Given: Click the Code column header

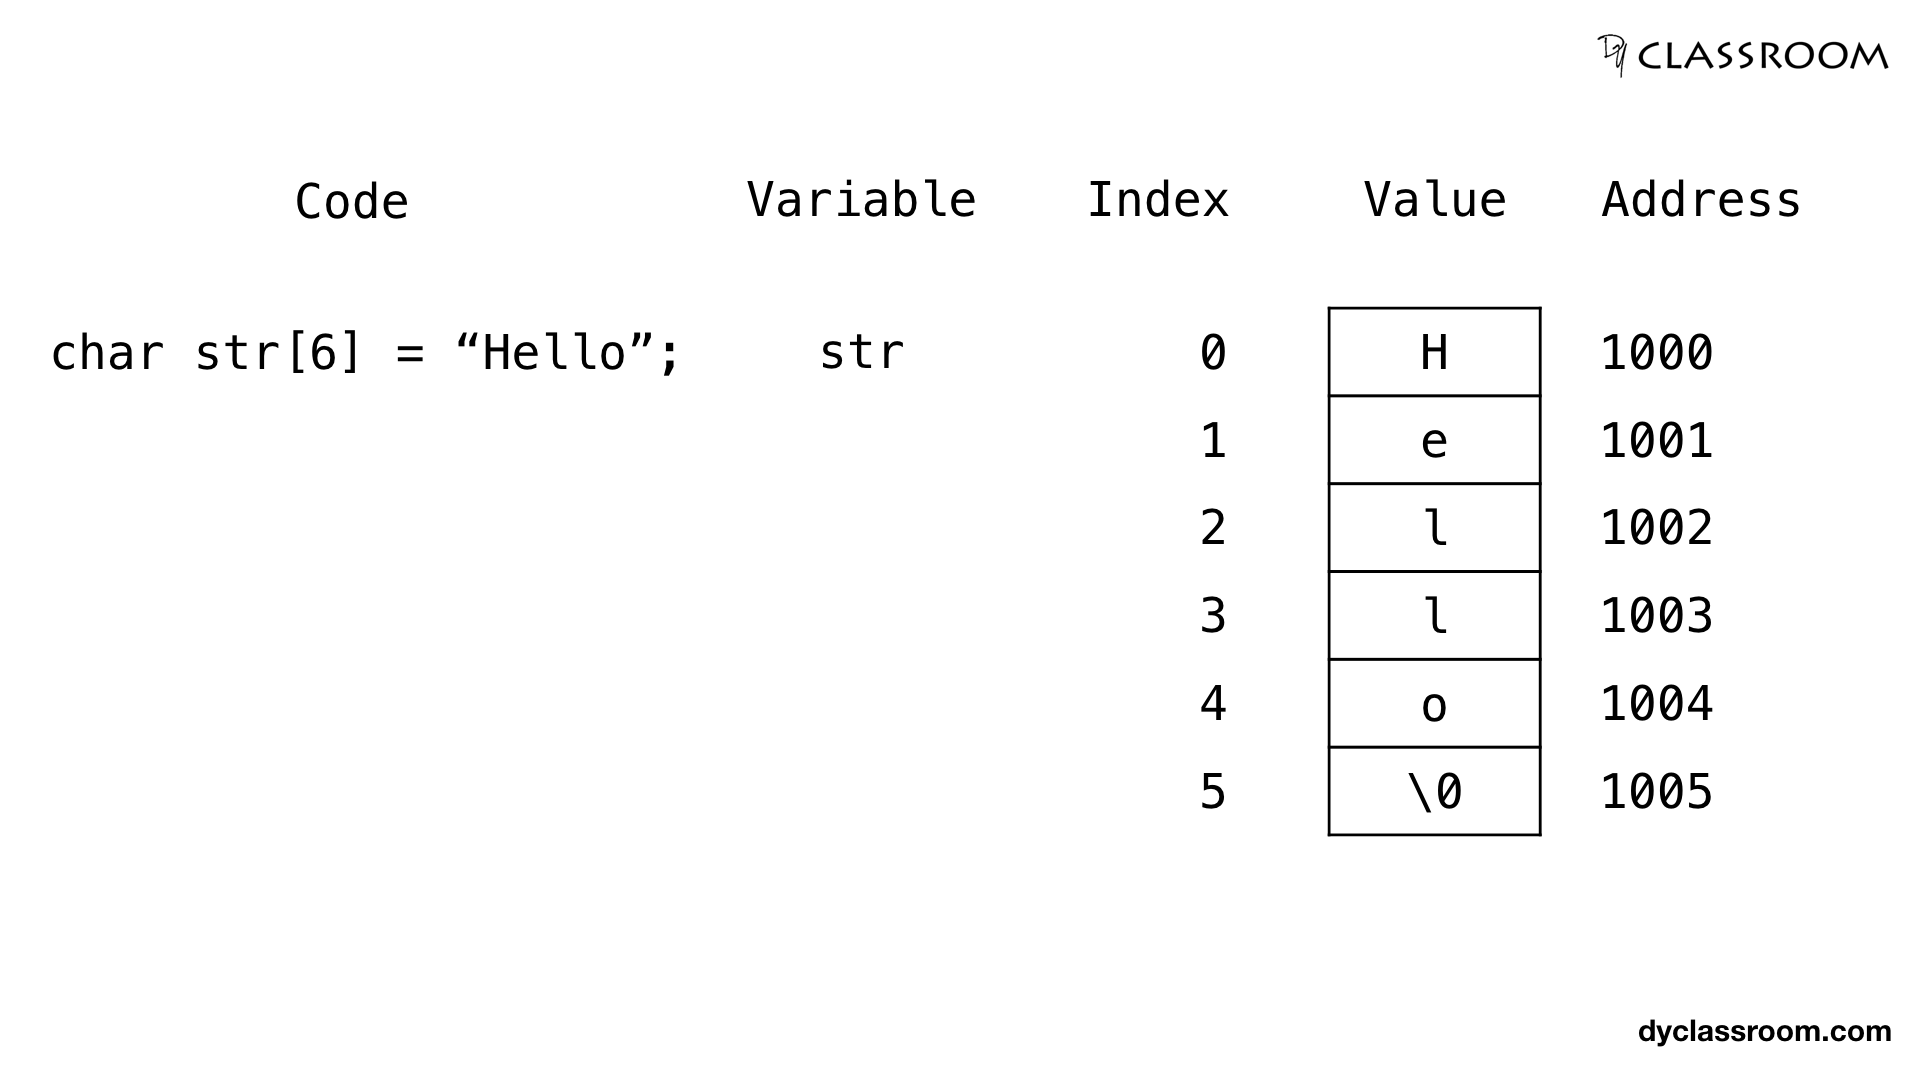Looking at the screenshot, I should tap(349, 198).
